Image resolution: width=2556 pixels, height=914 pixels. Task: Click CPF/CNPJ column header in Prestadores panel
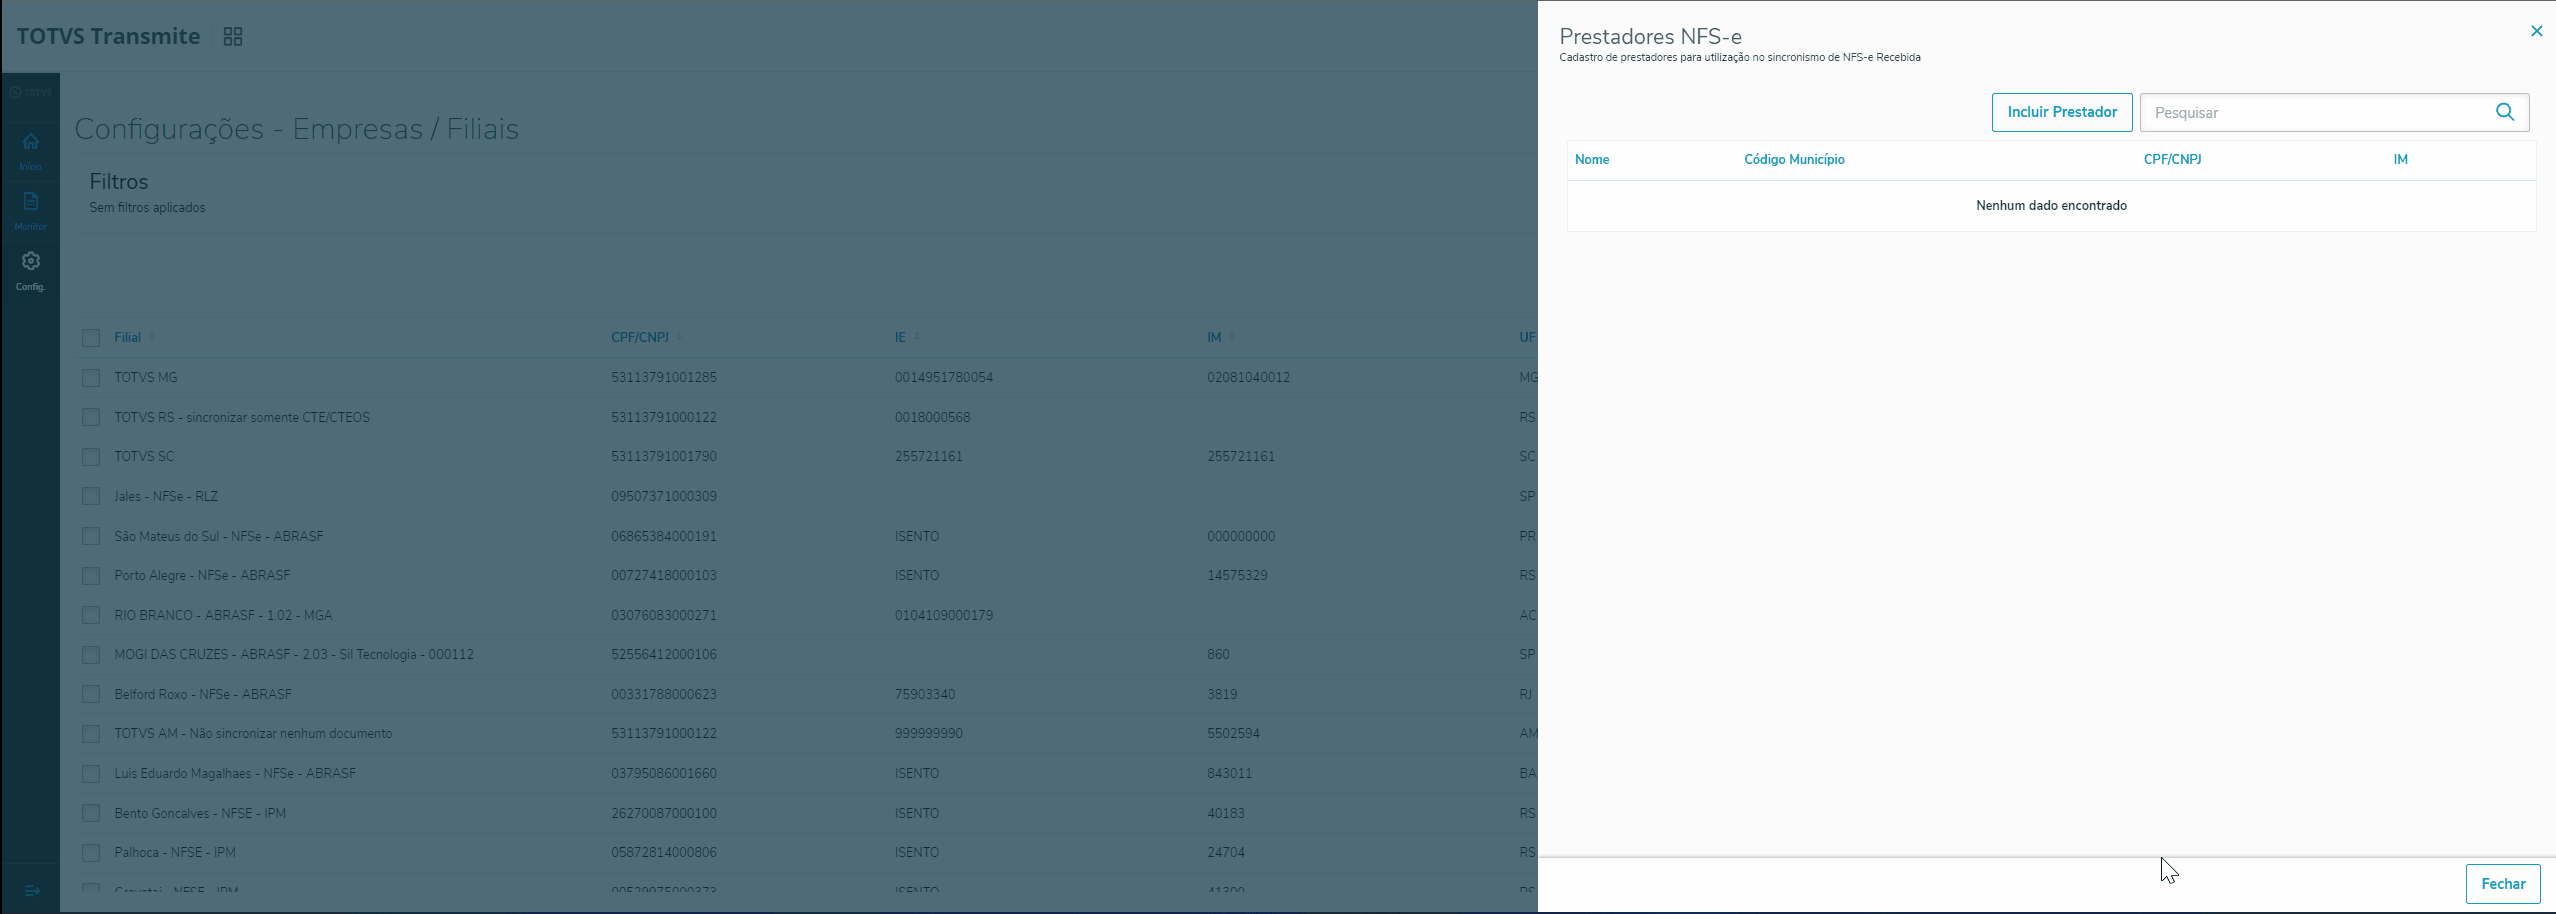tap(2172, 160)
